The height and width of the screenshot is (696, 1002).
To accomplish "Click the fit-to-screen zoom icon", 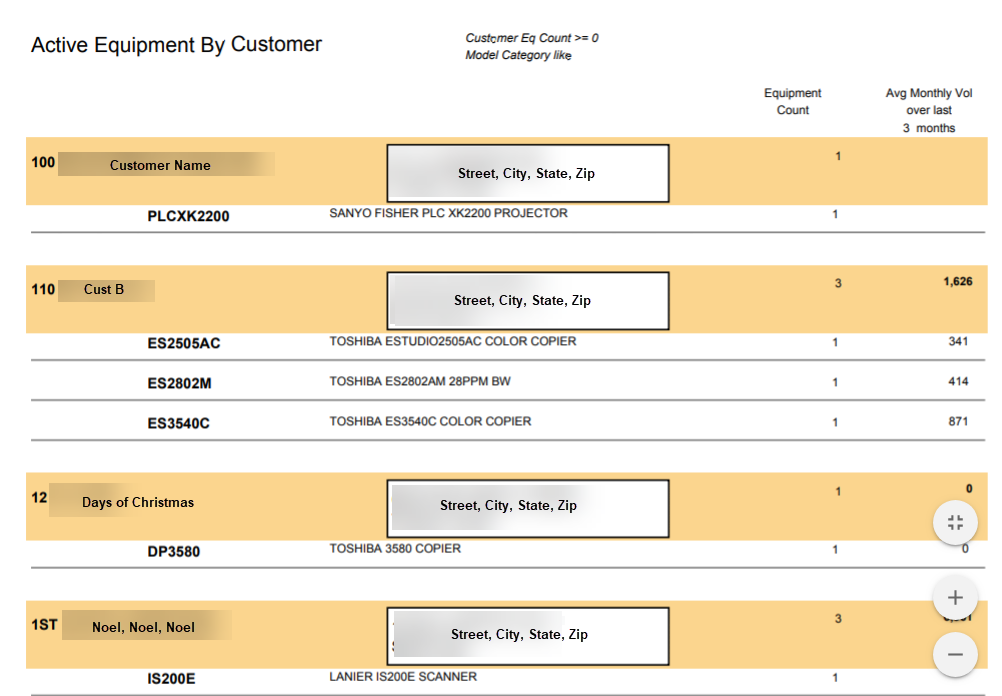I will 955,522.
